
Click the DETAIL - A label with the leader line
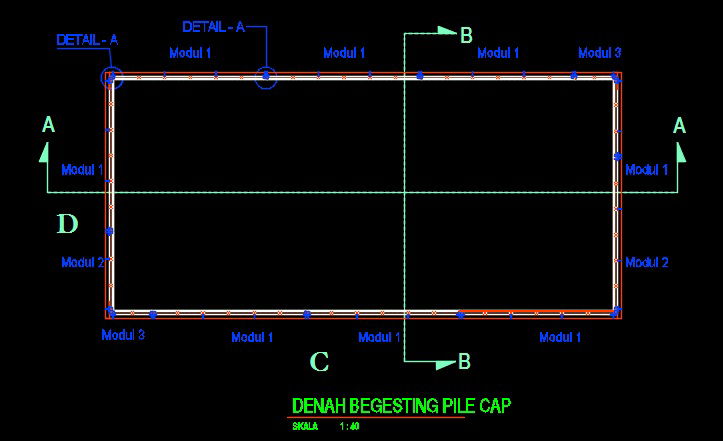tap(213, 27)
